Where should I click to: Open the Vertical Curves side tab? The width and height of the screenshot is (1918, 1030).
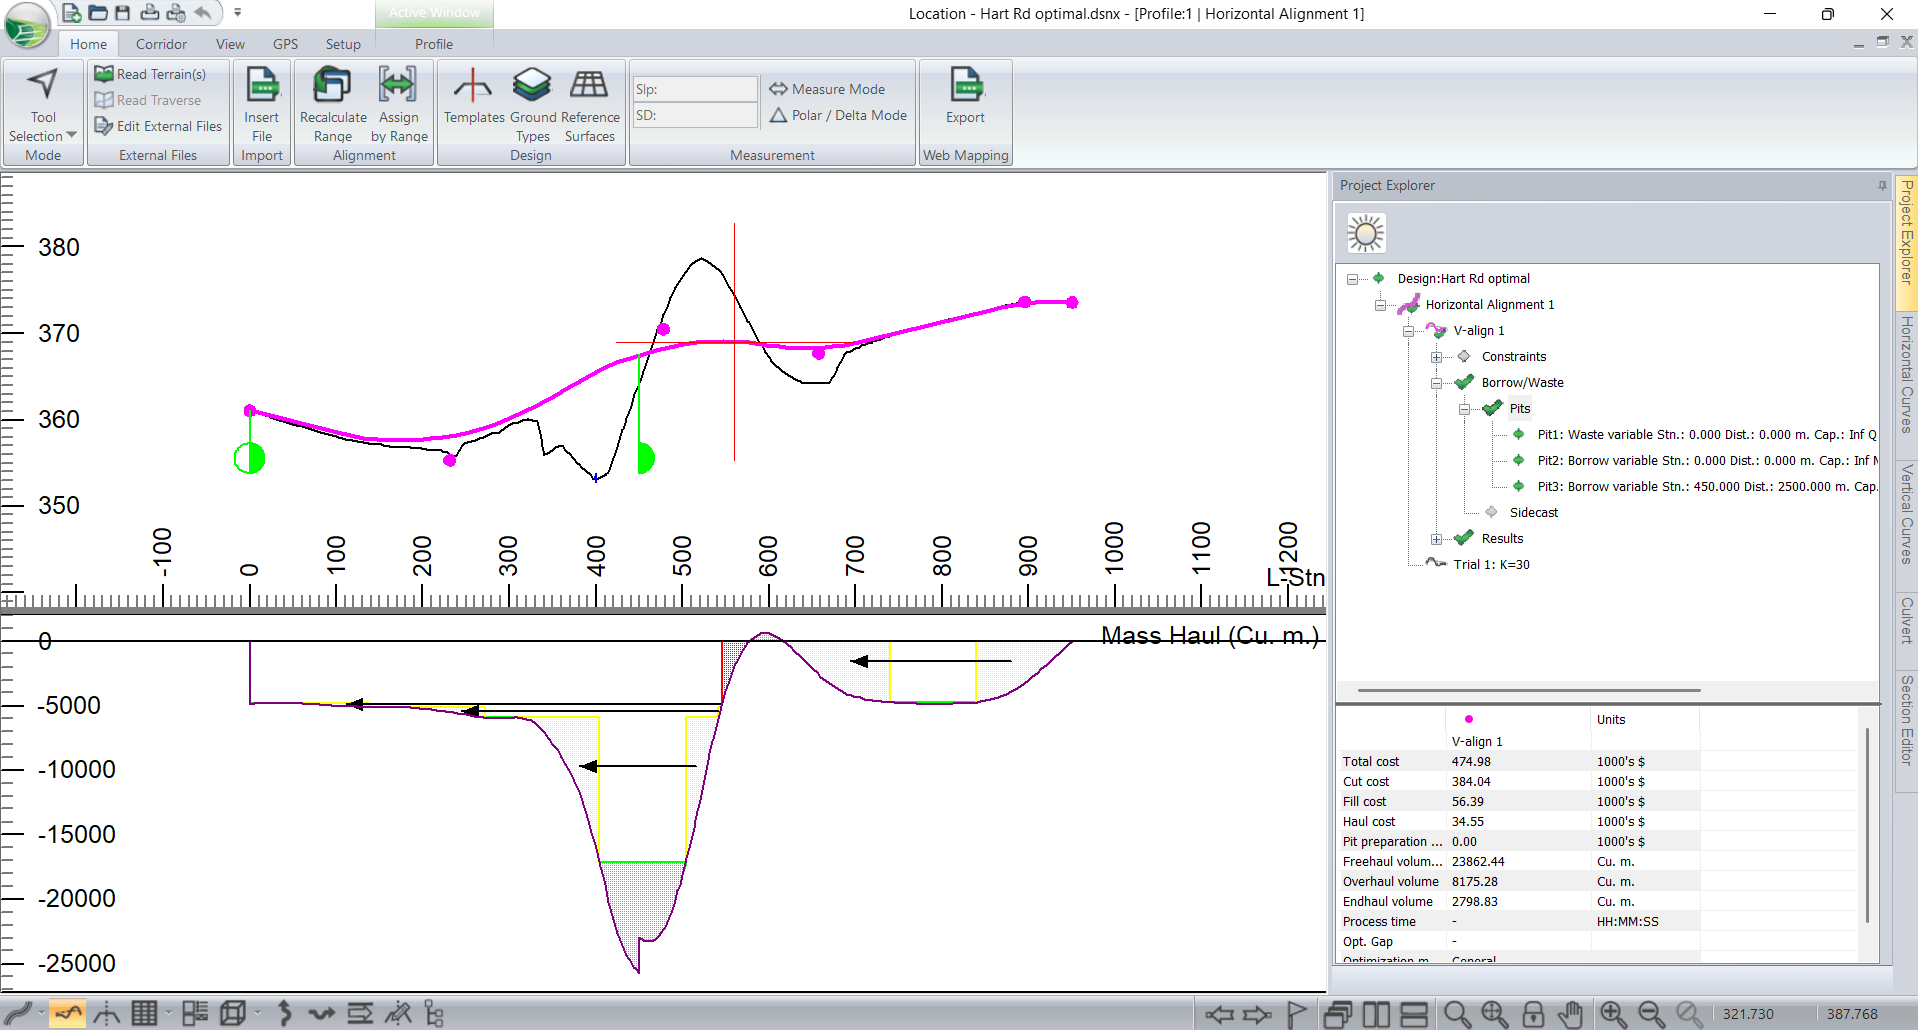click(x=1907, y=514)
